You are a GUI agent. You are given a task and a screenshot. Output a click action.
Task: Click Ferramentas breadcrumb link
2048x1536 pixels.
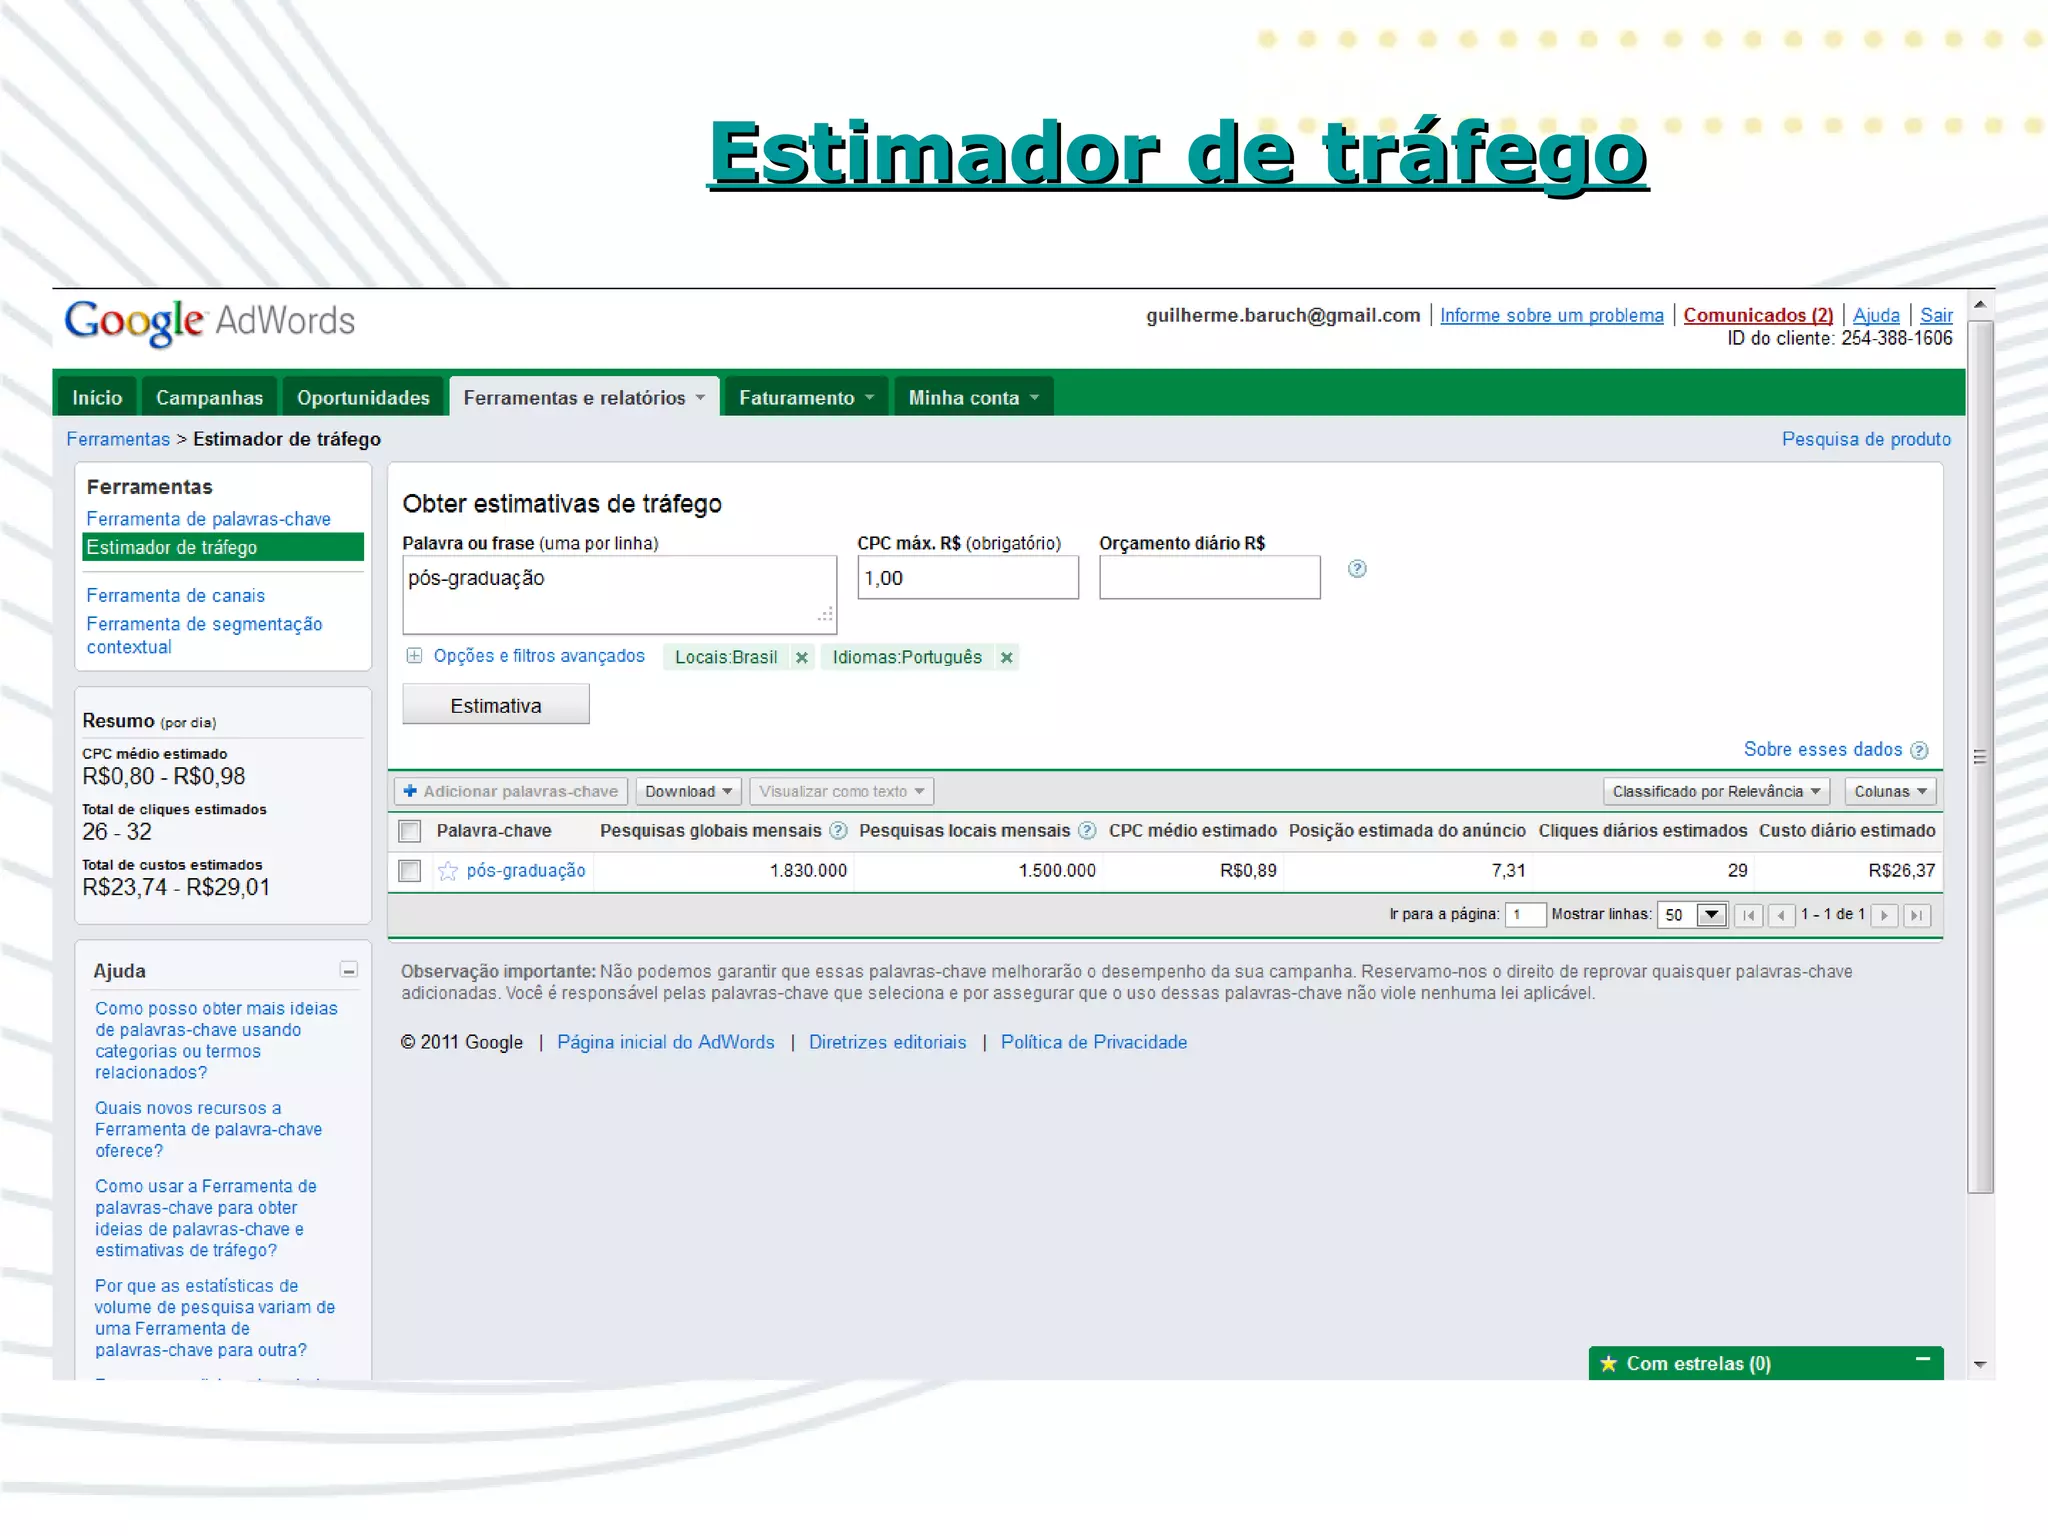coord(118,440)
